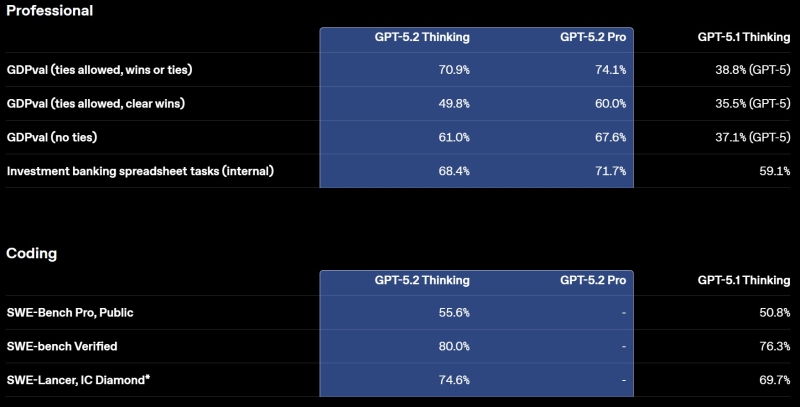Click the Professional section heading
This screenshot has height=407, width=800.
coord(49,11)
